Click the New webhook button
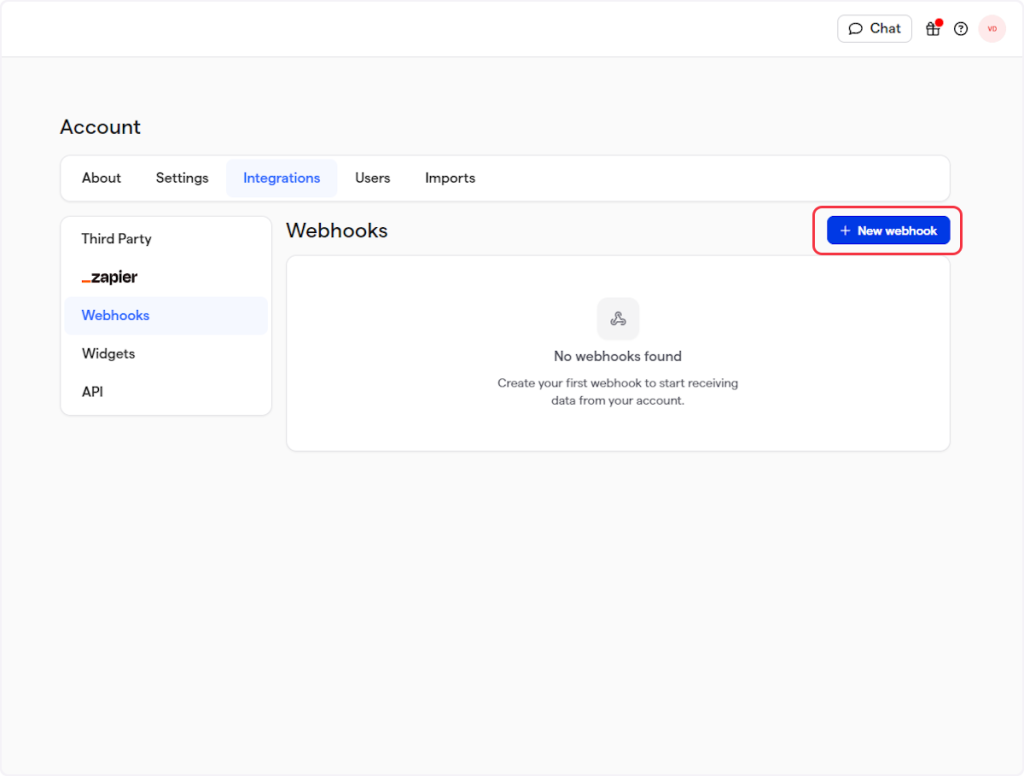Image resolution: width=1024 pixels, height=776 pixels. click(888, 231)
